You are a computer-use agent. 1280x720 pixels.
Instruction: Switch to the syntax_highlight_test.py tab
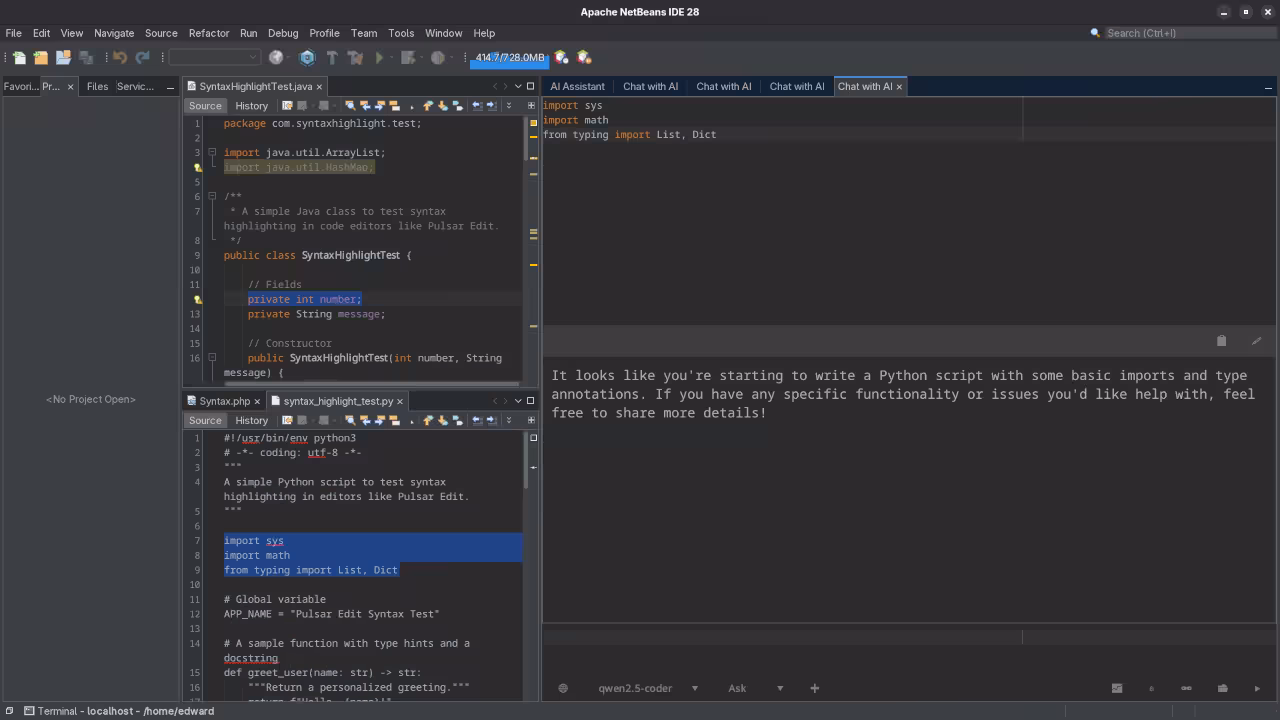click(x=340, y=400)
